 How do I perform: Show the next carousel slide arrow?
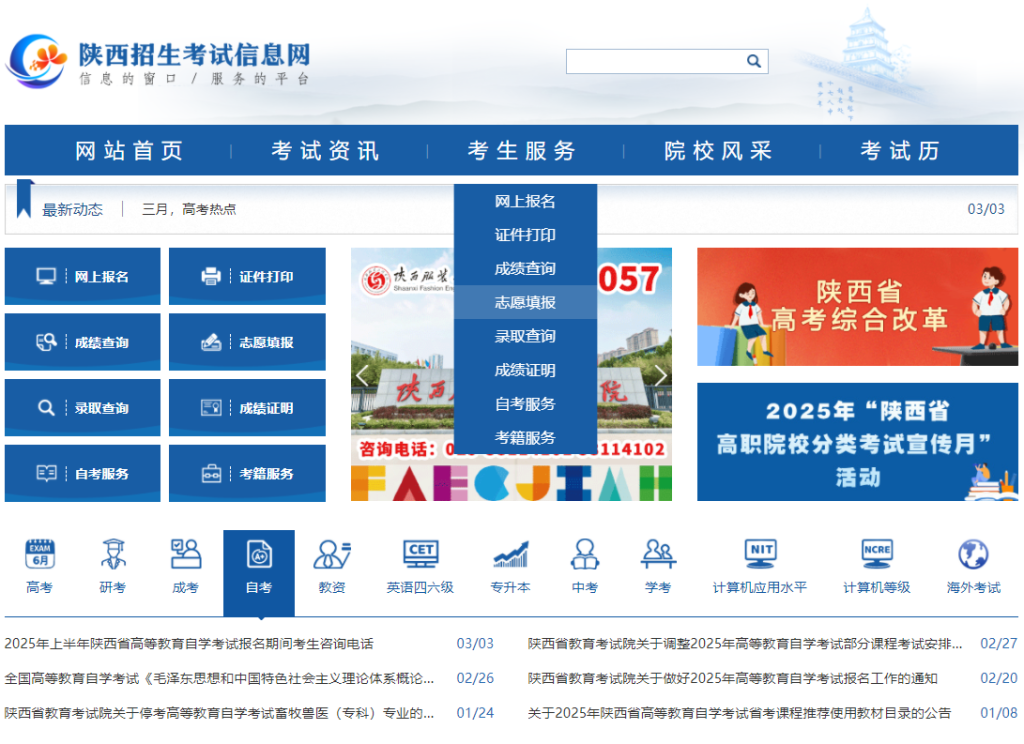click(659, 375)
